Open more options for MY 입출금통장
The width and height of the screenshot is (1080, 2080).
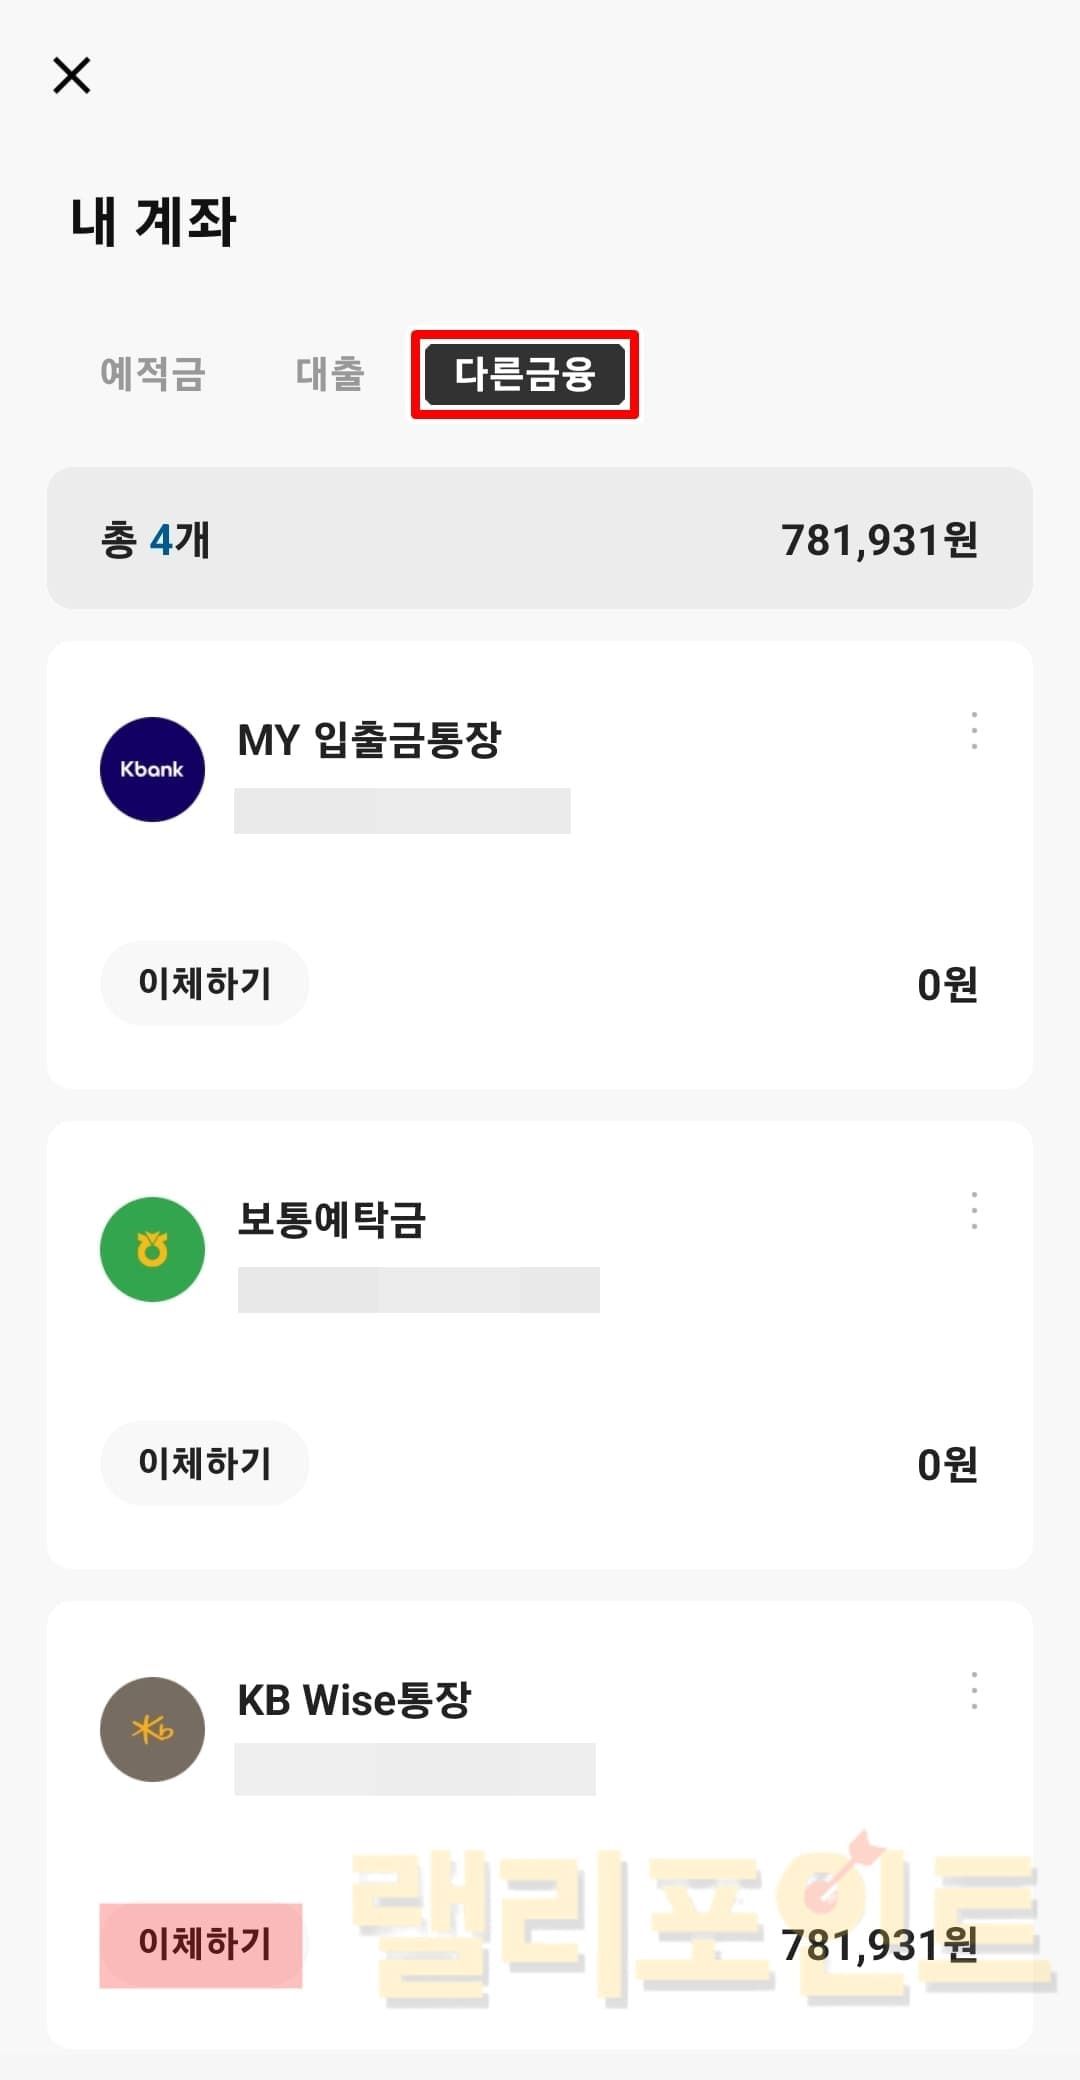tap(974, 731)
